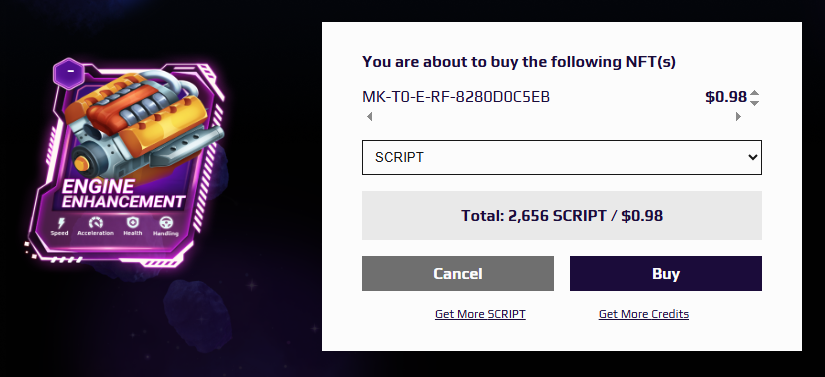Click the Speed lightning bolt icon
Viewport: 825px width, 377px height.
tap(59, 223)
